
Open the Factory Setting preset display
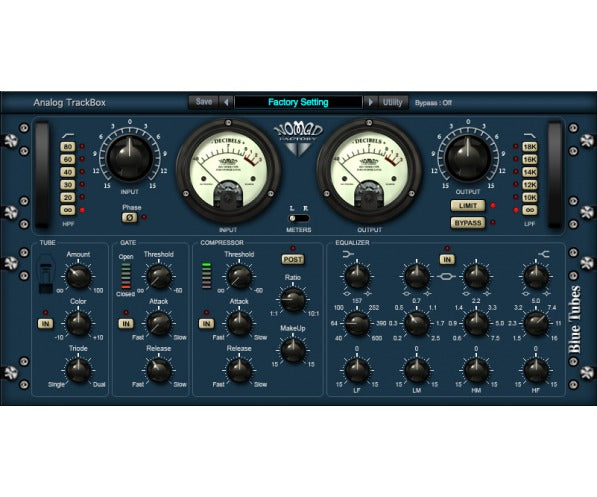(298, 102)
